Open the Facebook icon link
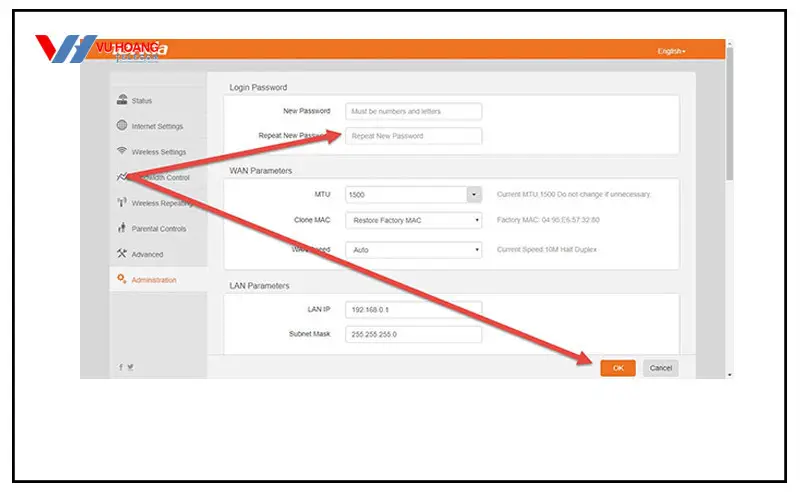Viewport: 800px width, 500px height. click(x=121, y=367)
